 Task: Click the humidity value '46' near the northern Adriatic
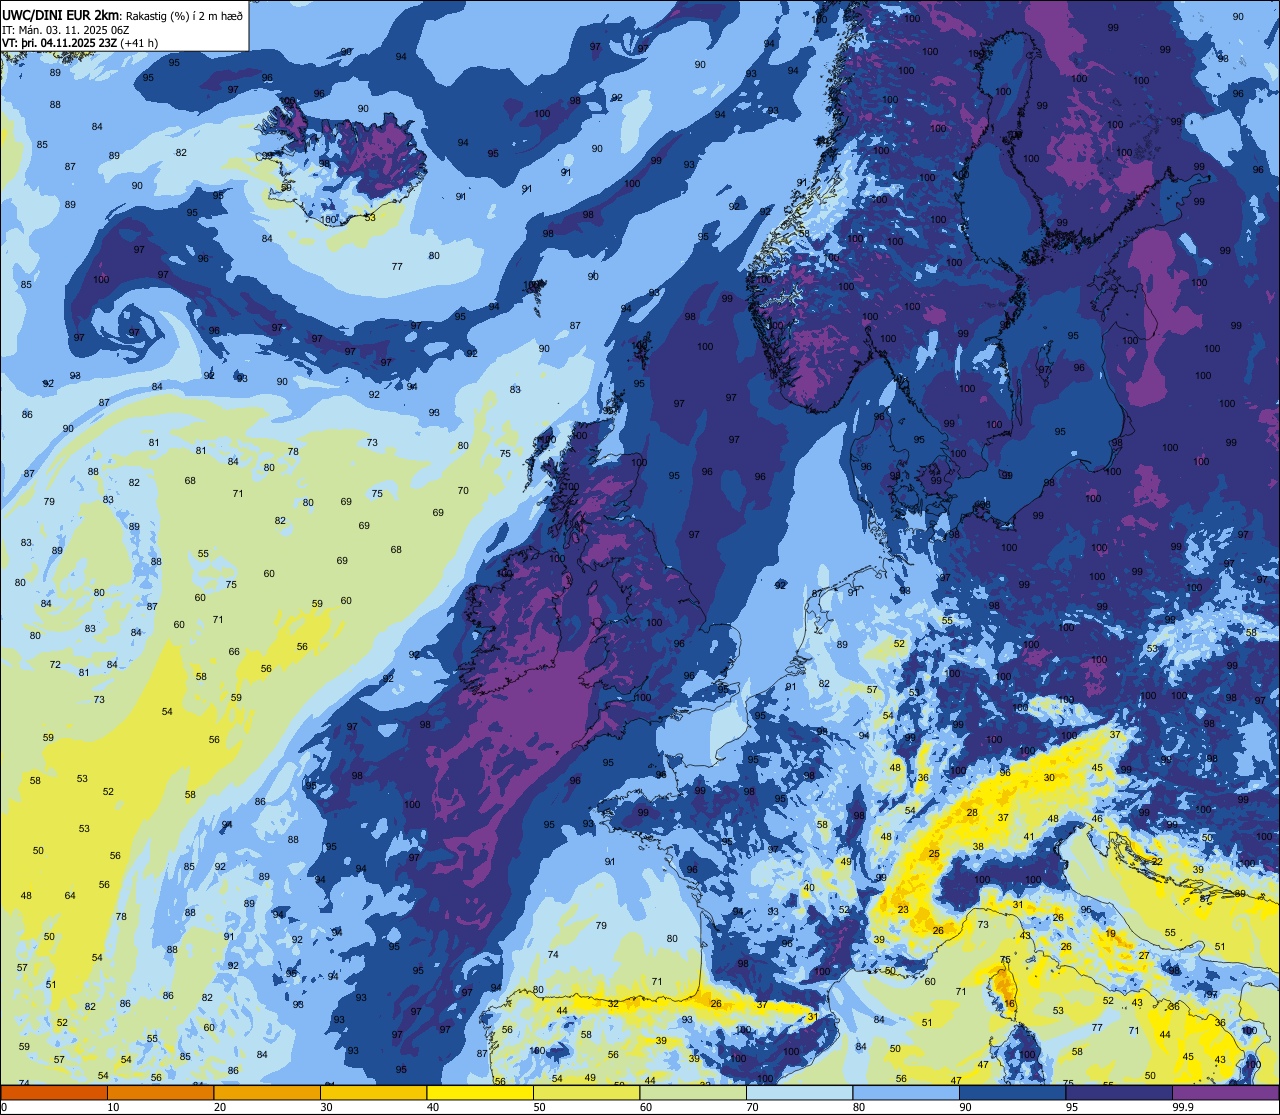[x=1097, y=819]
